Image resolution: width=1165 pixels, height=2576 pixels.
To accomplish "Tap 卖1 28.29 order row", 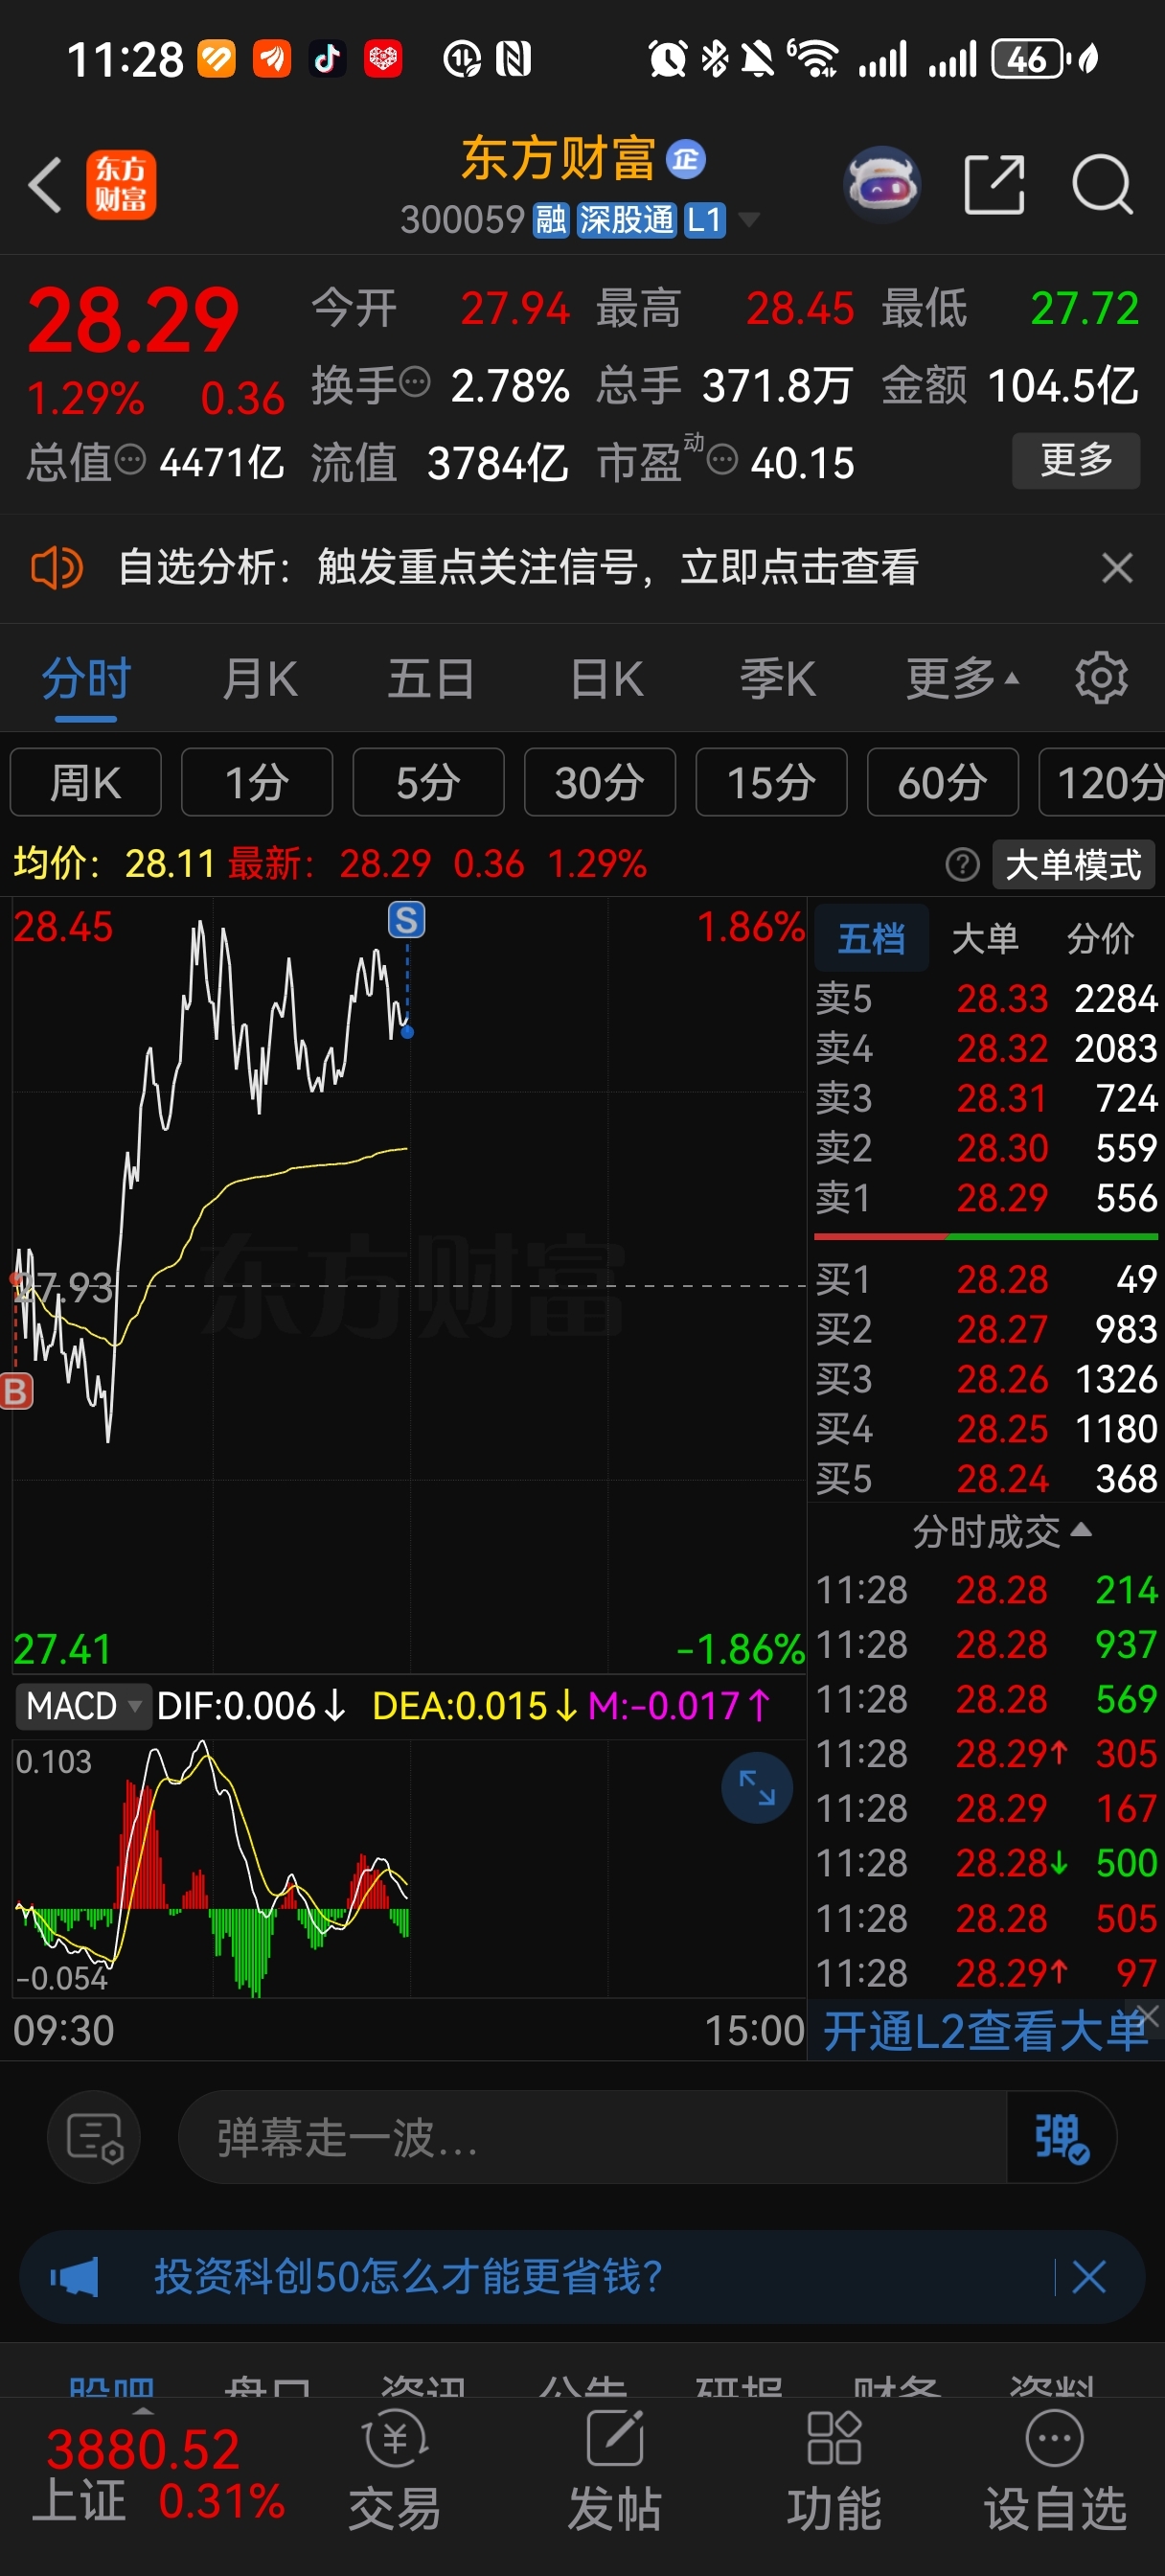I will [x=986, y=1197].
